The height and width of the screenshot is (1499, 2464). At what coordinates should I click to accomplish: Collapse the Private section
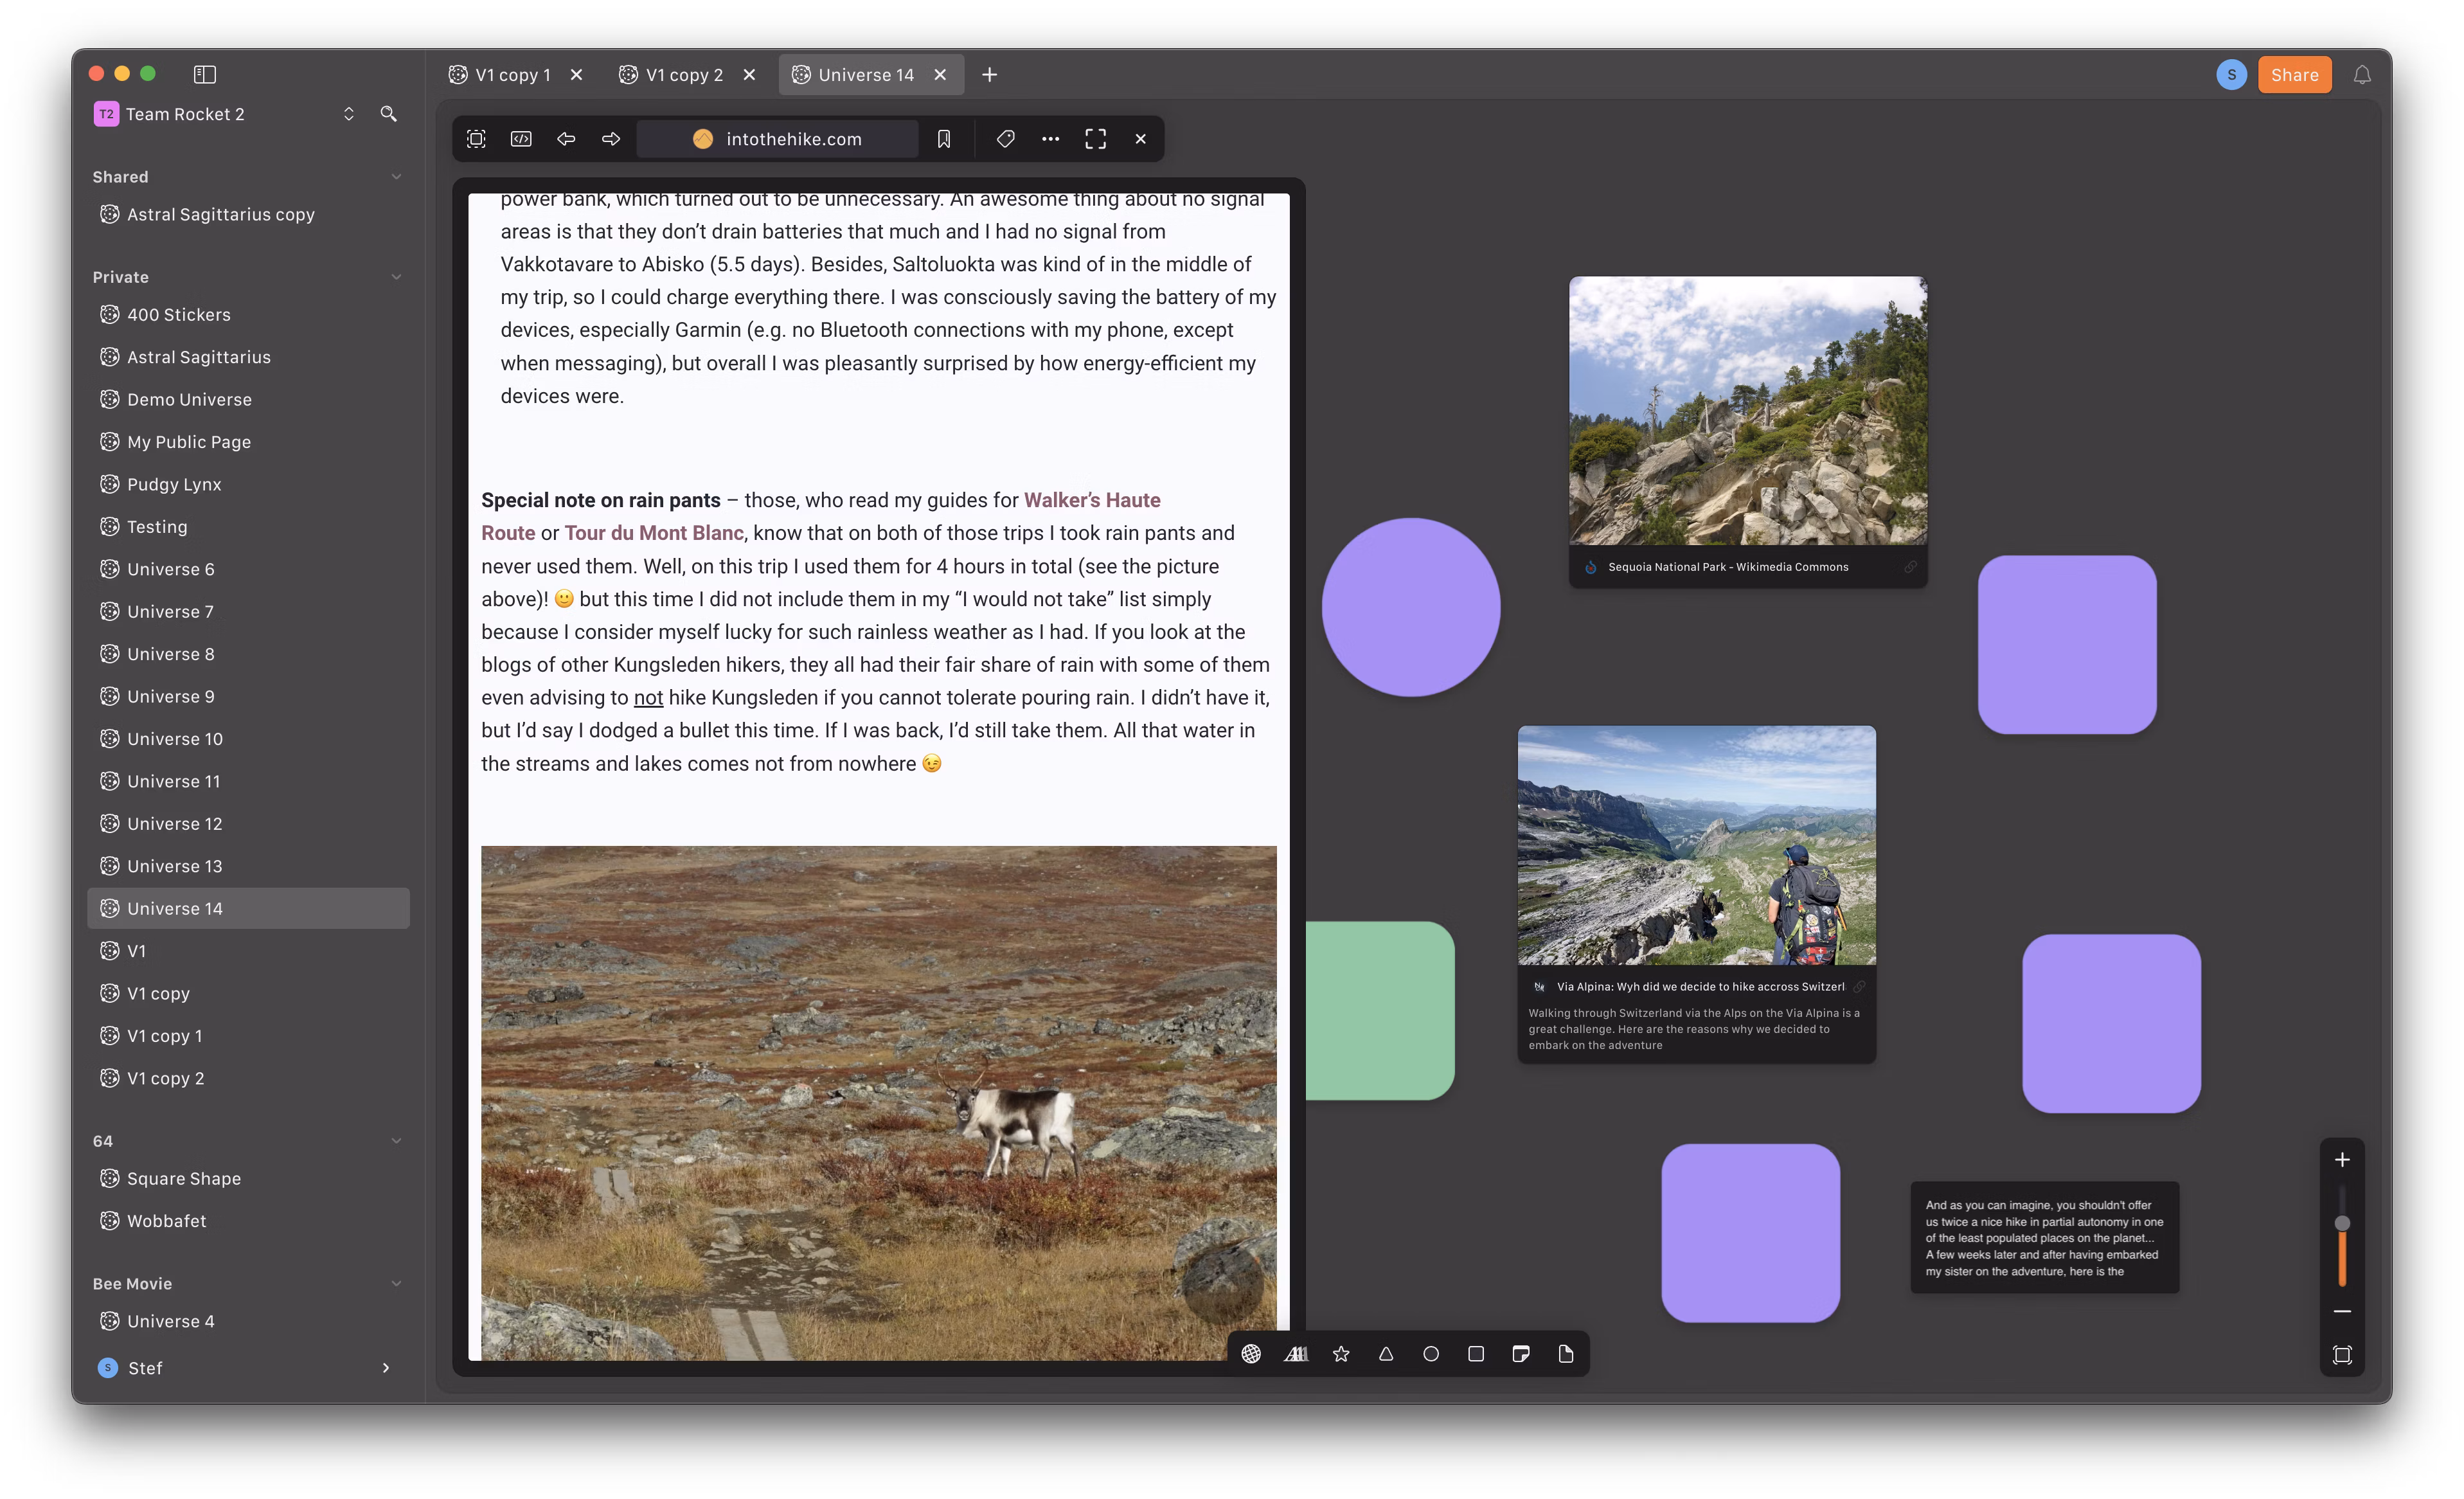click(x=396, y=277)
